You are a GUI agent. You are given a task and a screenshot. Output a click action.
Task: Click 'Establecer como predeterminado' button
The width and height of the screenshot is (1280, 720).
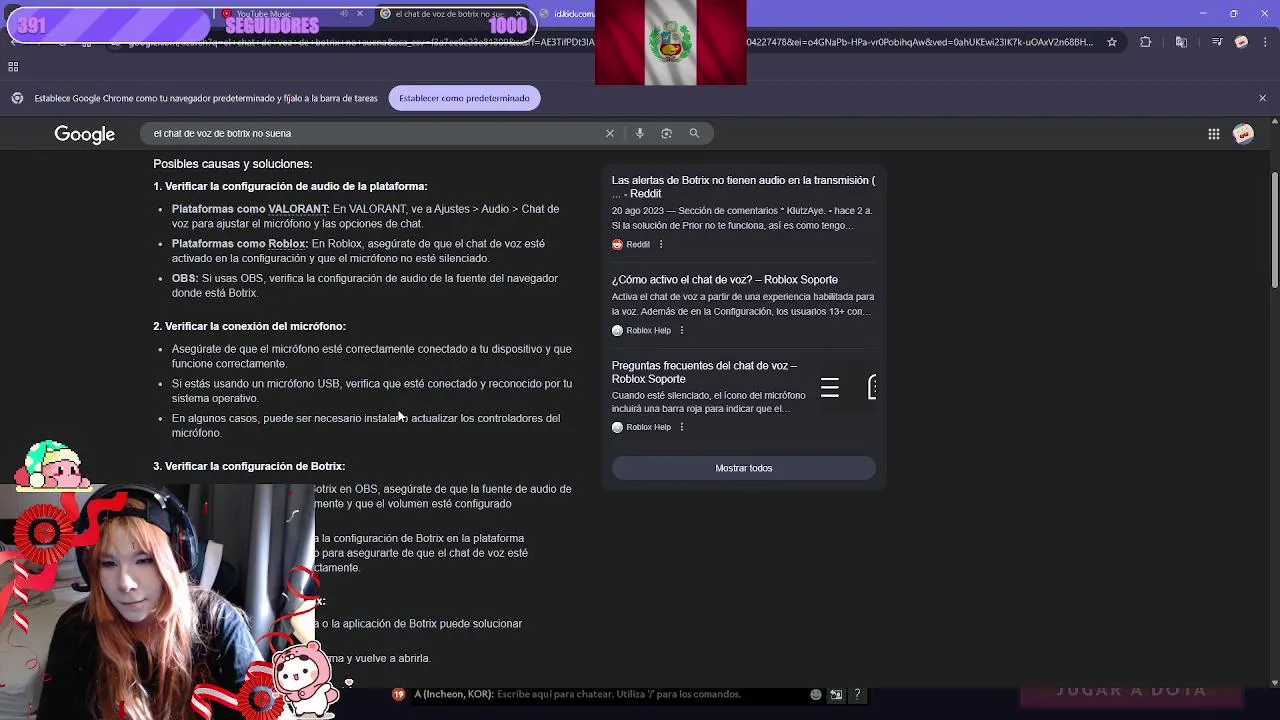tap(464, 98)
